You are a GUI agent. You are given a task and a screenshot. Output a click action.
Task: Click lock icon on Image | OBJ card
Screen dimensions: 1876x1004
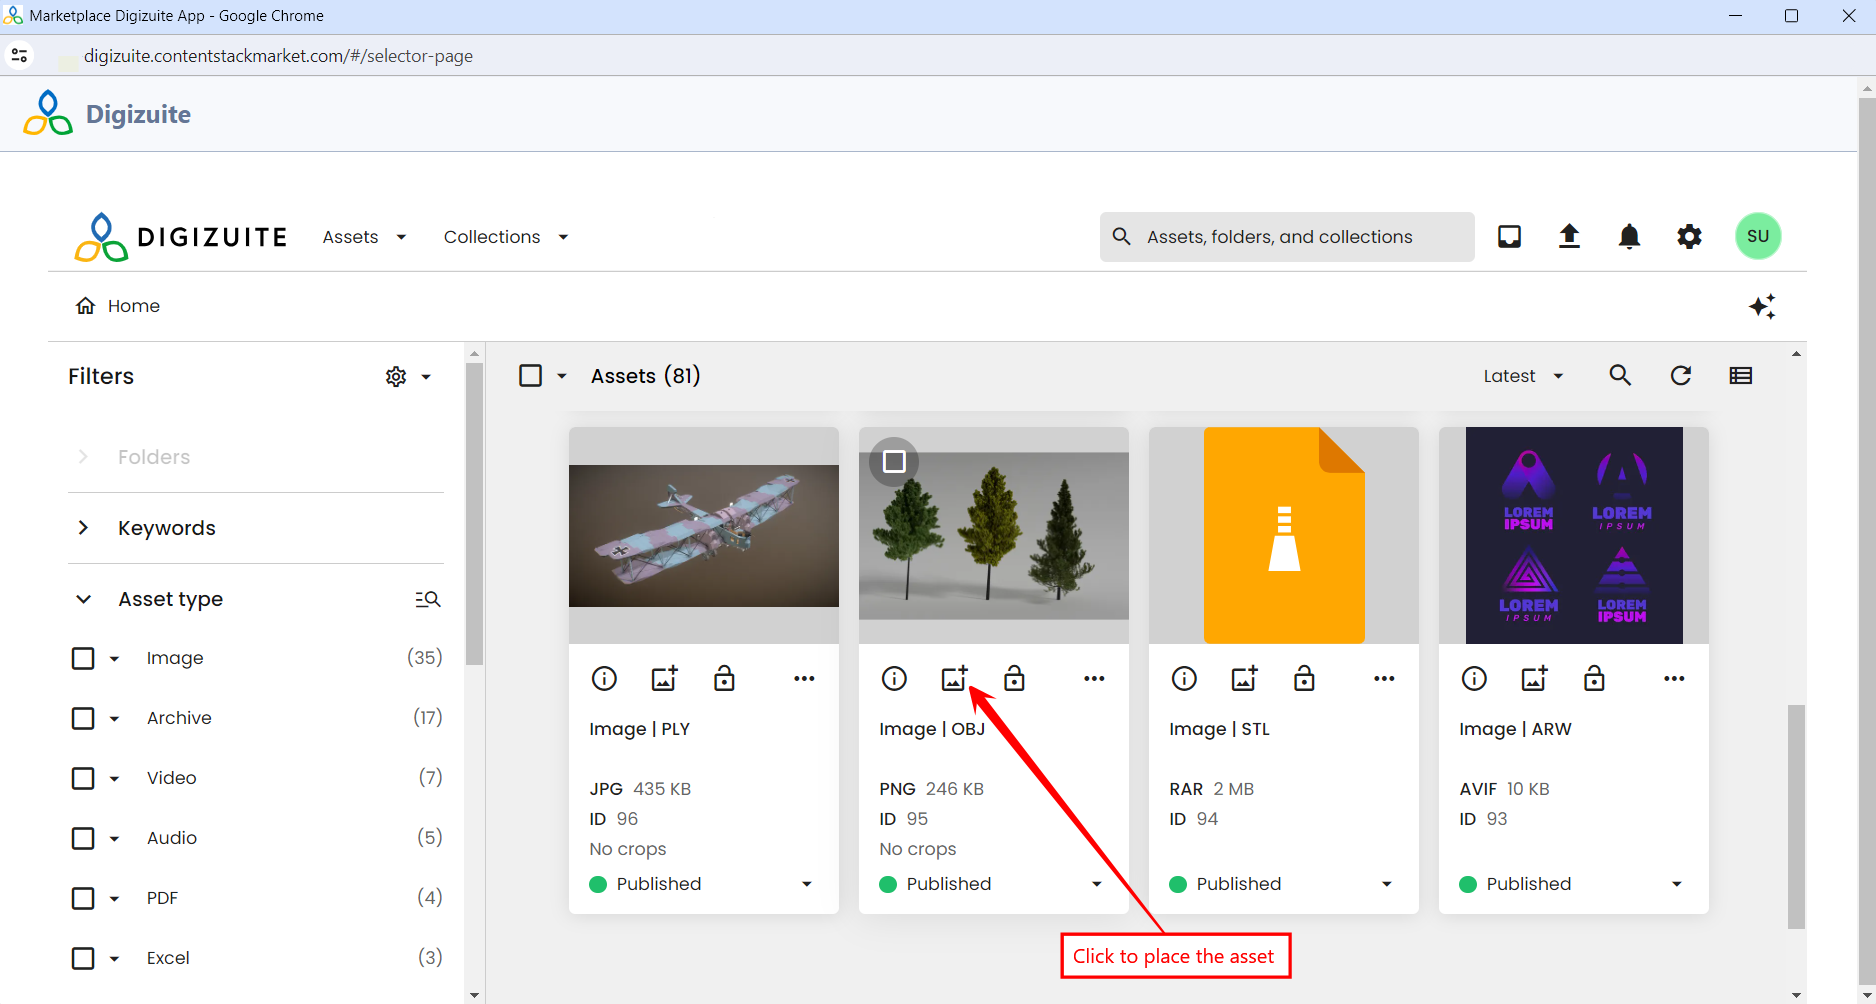[1014, 679]
